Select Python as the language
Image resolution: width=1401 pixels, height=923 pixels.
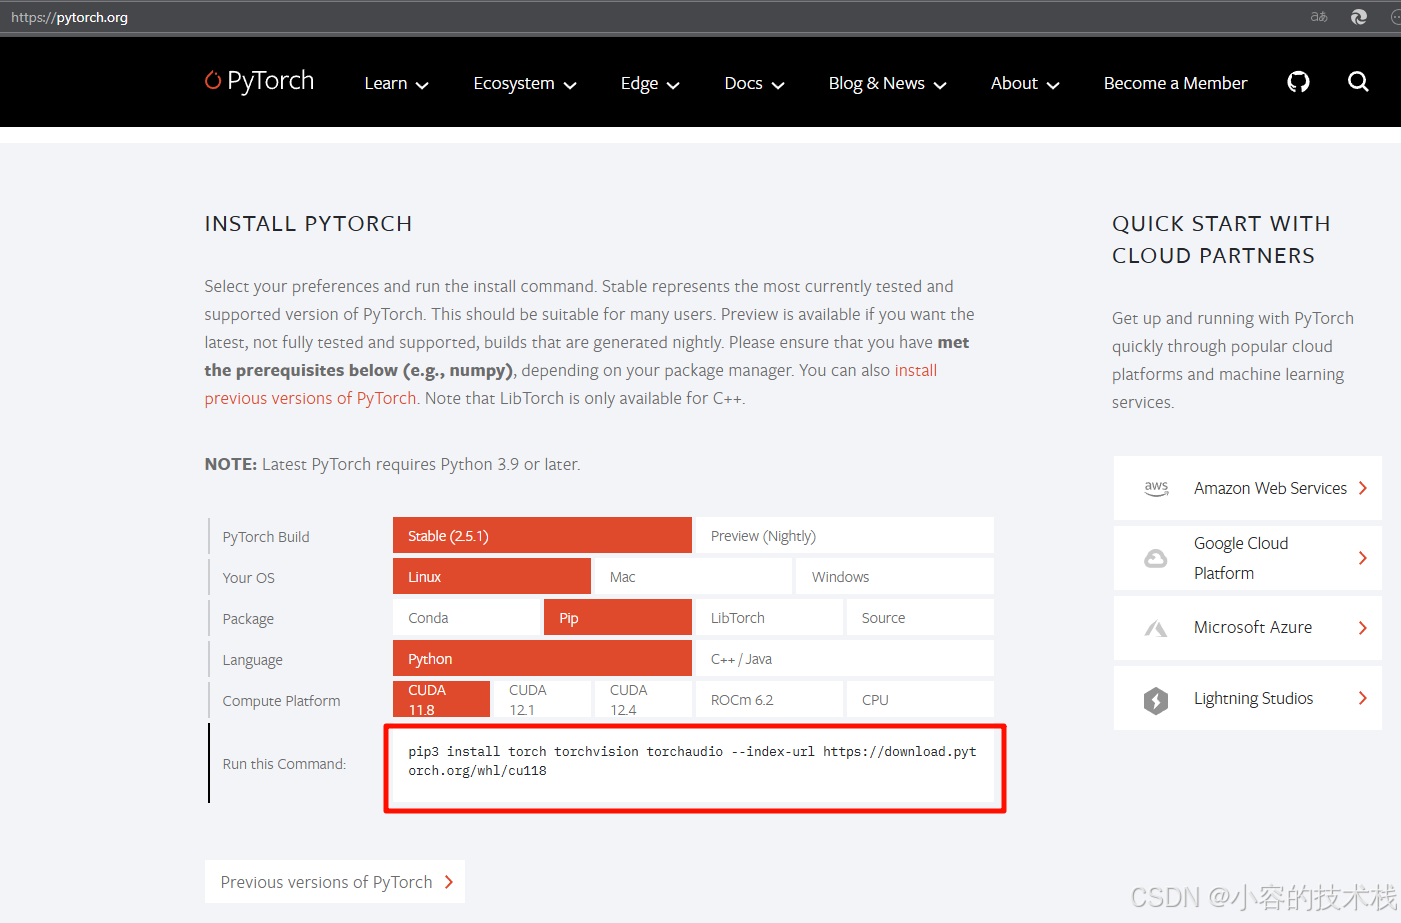click(542, 658)
